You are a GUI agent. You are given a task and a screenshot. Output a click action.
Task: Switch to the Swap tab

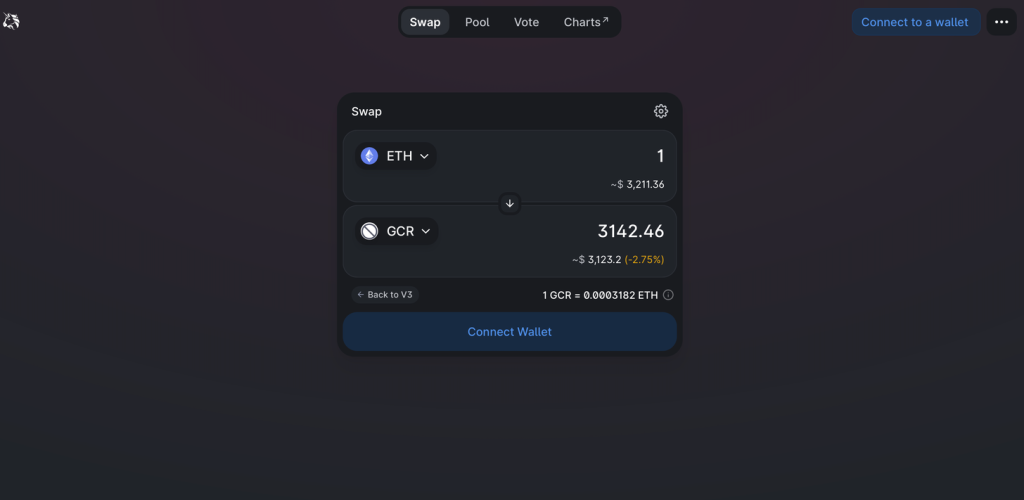425,22
